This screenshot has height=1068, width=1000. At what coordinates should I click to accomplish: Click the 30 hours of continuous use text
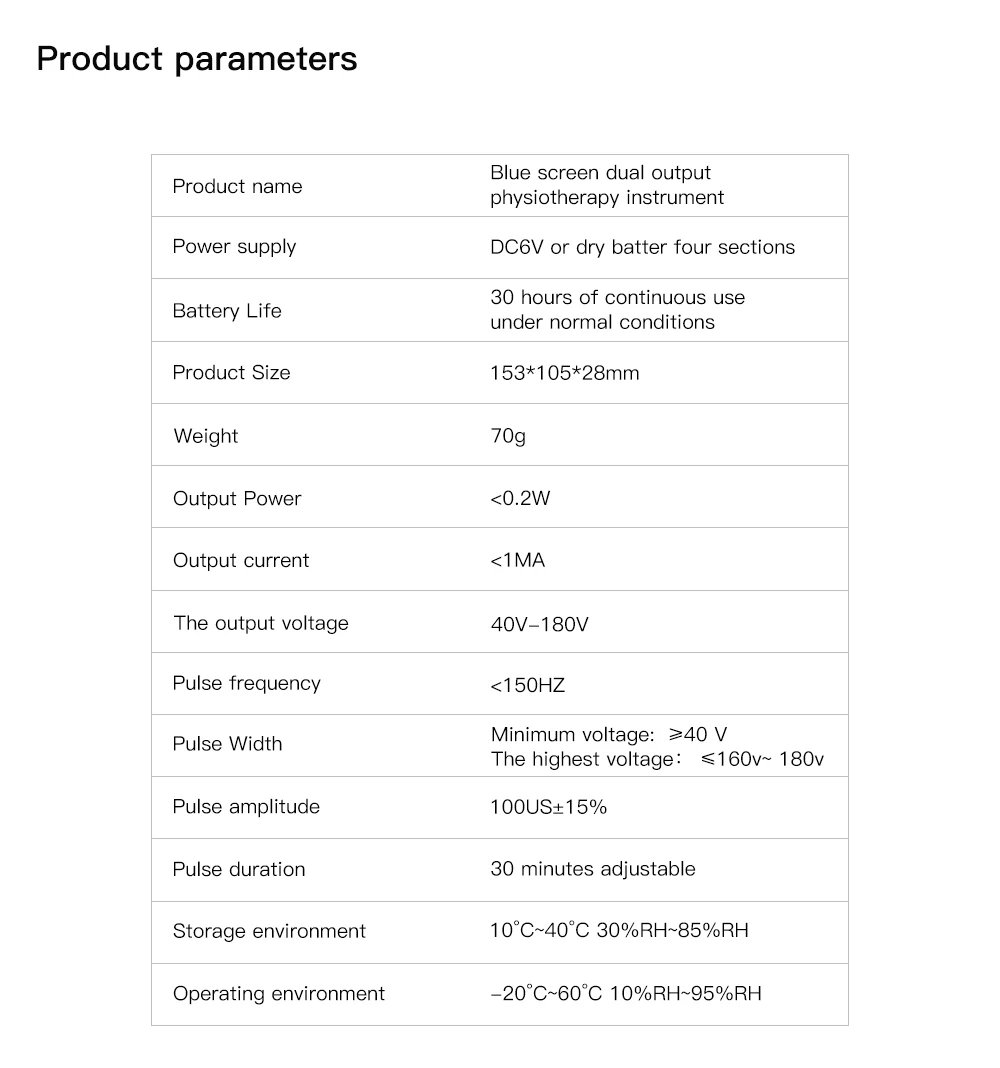(617, 298)
